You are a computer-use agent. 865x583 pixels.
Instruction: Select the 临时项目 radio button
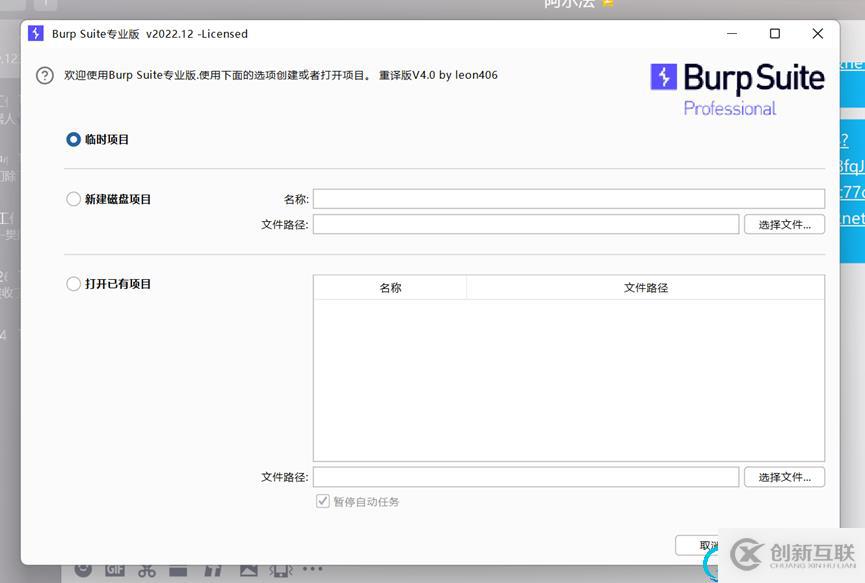(73, 140)
